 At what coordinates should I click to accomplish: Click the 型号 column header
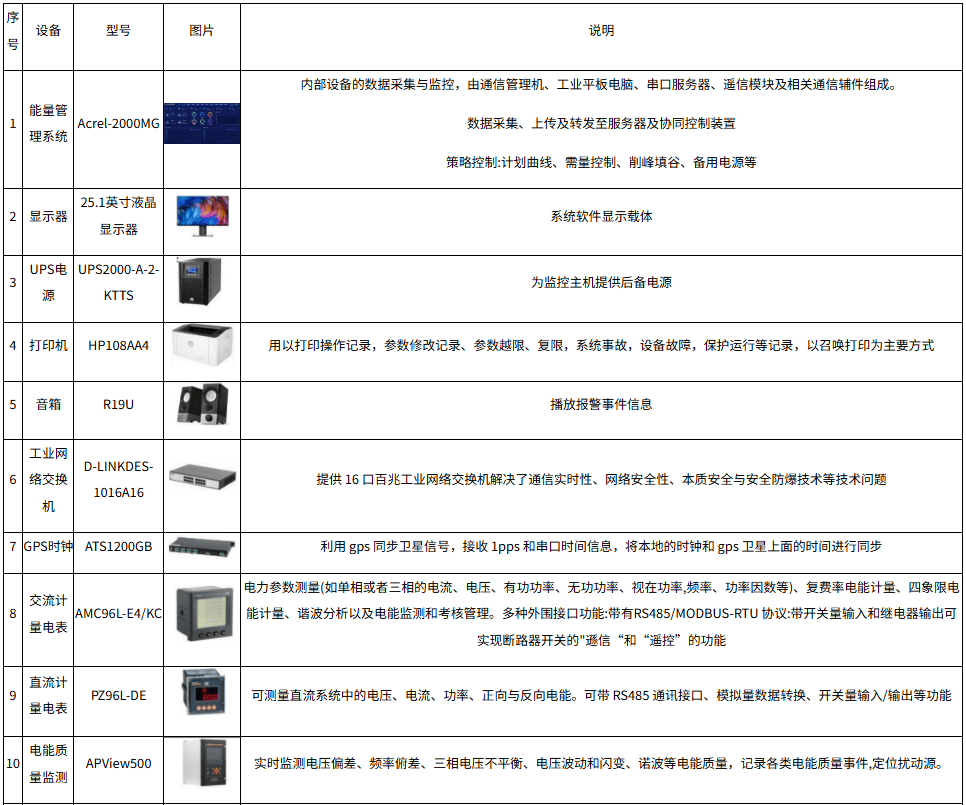pos(118,31)
